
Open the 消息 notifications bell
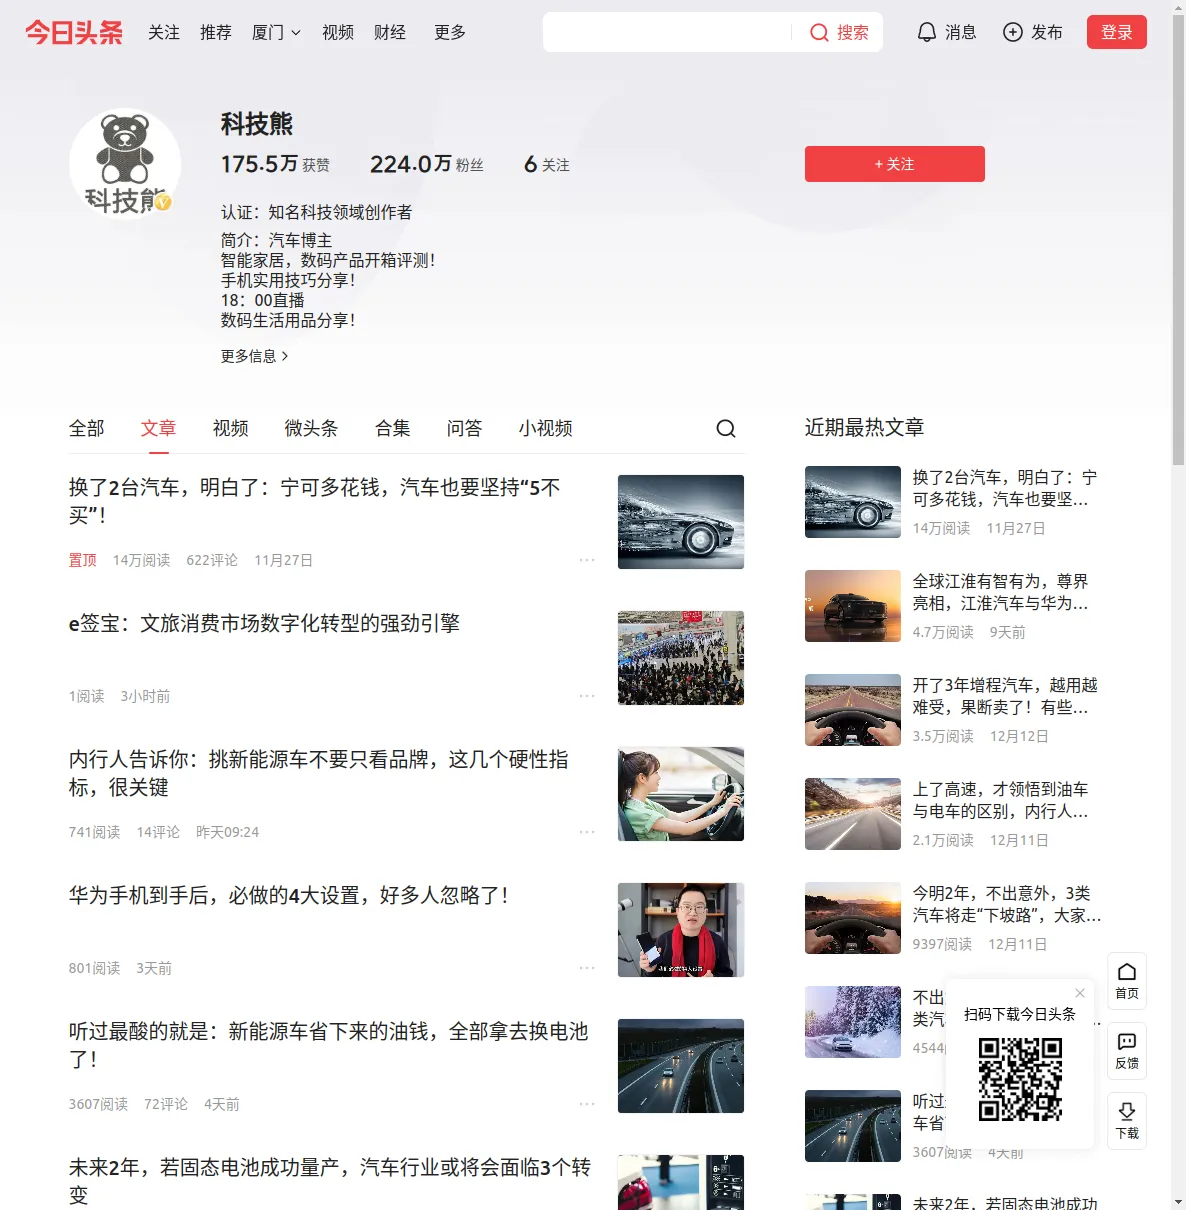[x=927, y=32]
